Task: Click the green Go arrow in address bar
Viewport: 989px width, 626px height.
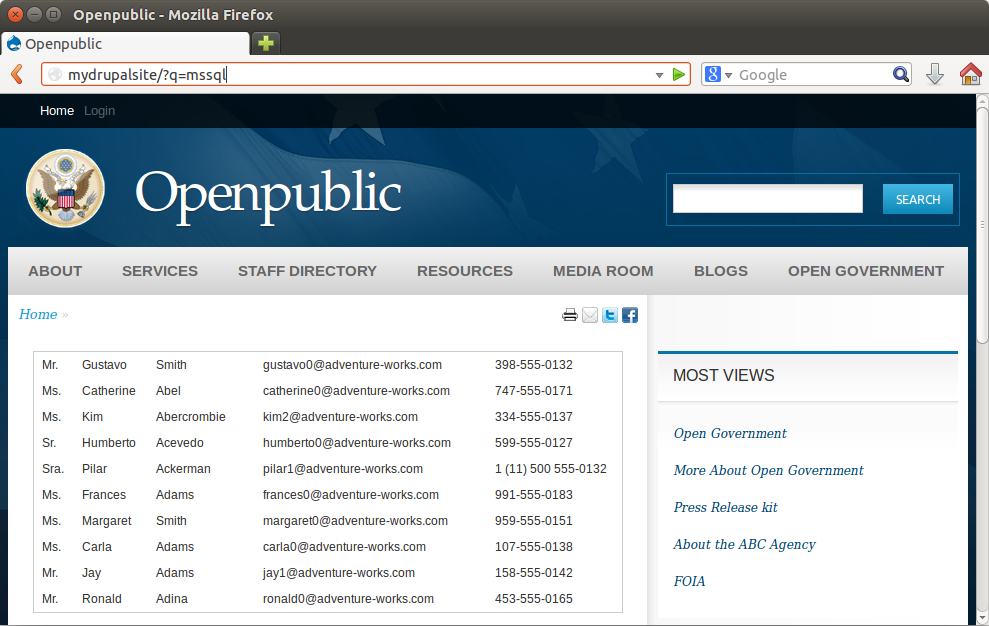Action: tap(679, 74)
